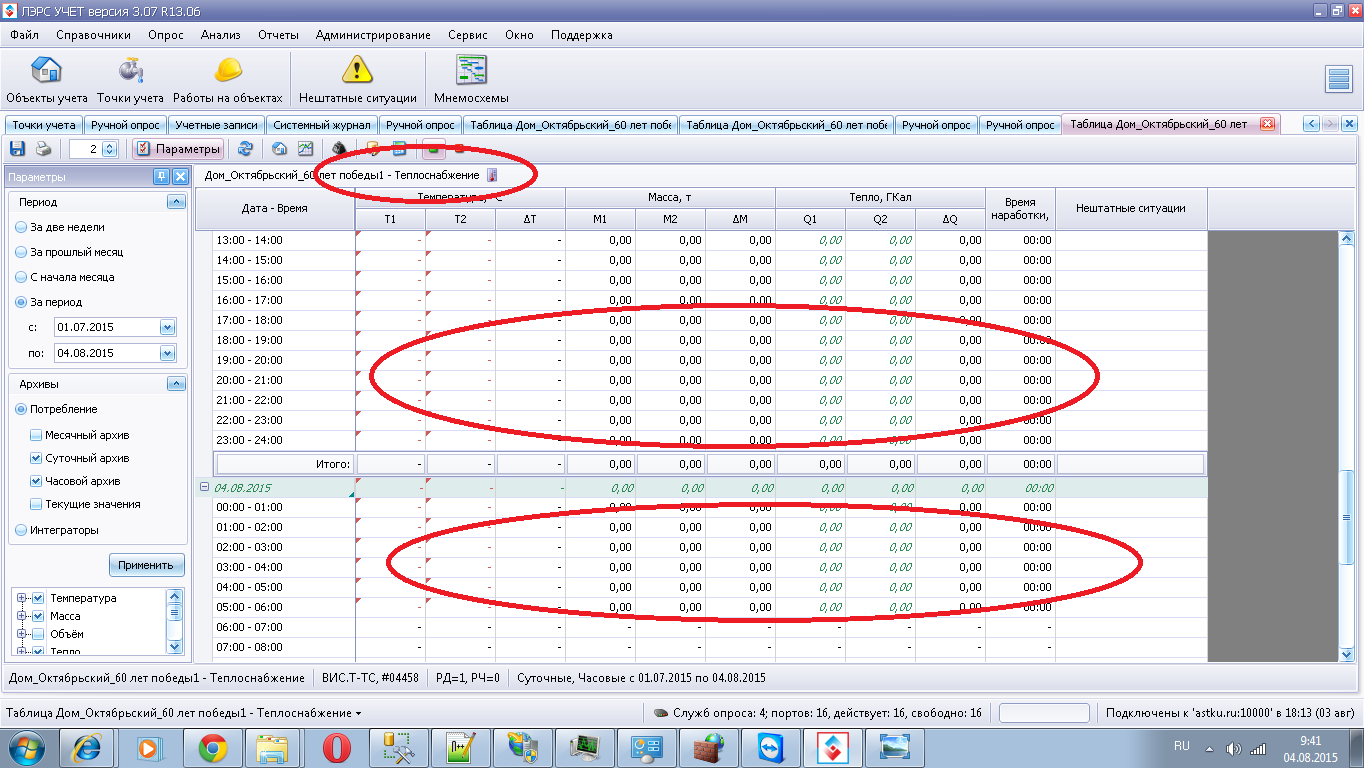Click the spinner arrows of the 2 field
Viewport: 1364px width, 768px height.
(110, 149)
